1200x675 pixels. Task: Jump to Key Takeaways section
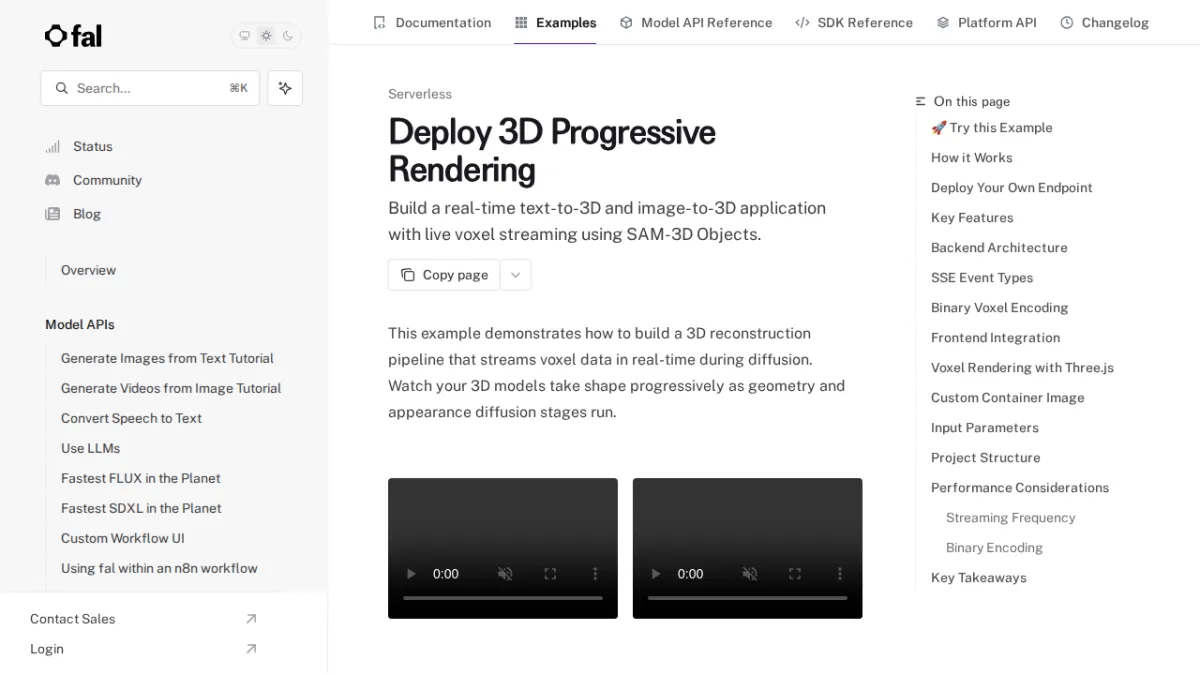pyautogui.click(x=979, y=578)
